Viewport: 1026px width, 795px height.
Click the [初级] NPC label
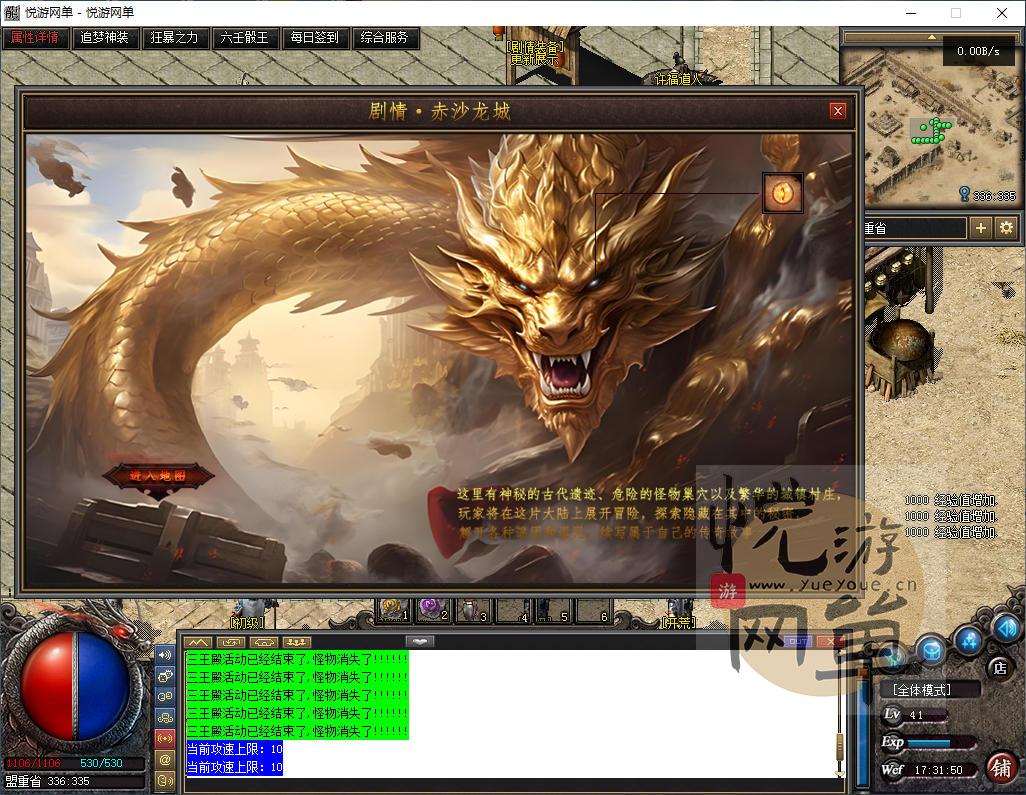pos(247,622)
